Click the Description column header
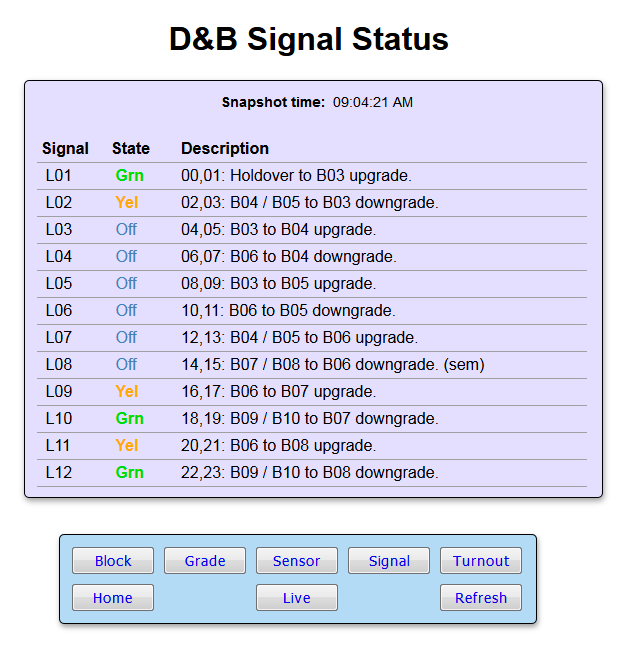631x651 pixels. (x=225, y=149)
